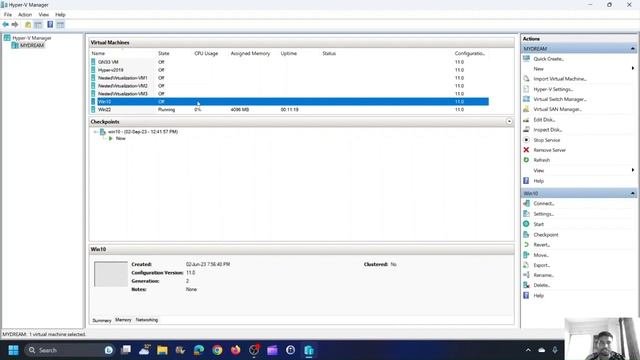Click Export action for Win10
Viewport: 640px width, 360px height.
(542, 265)
